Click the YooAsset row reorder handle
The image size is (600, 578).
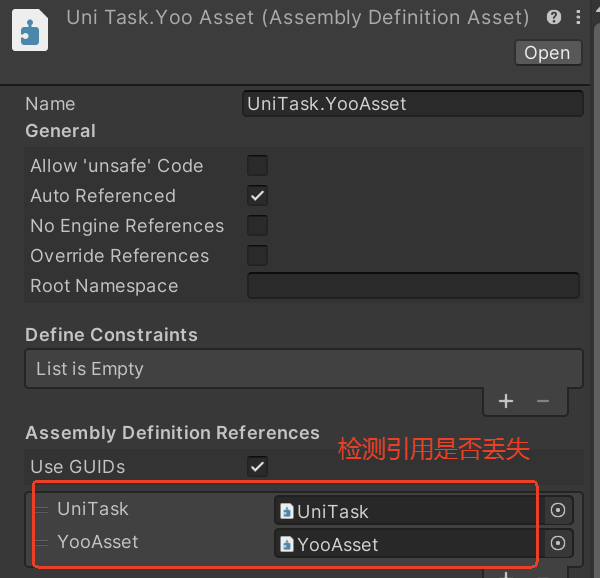[41, 544]
